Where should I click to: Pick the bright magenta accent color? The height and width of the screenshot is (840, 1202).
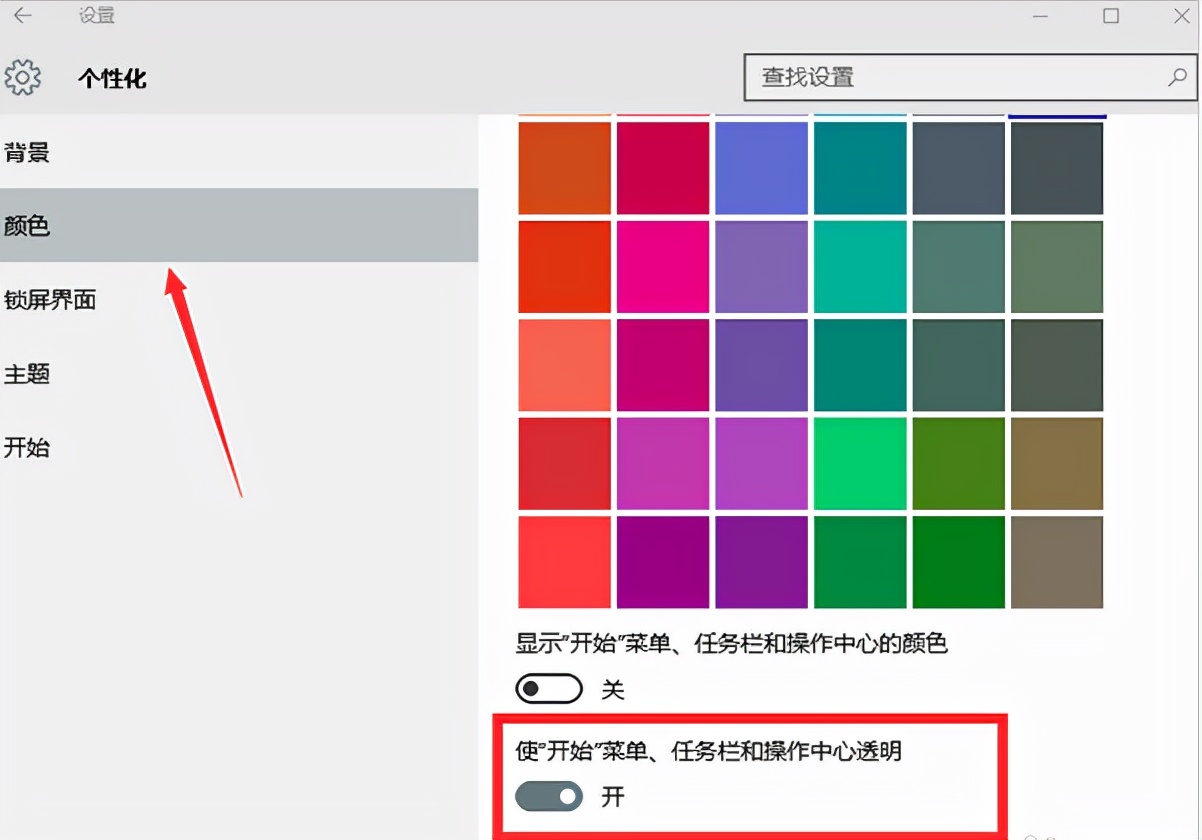662,266
